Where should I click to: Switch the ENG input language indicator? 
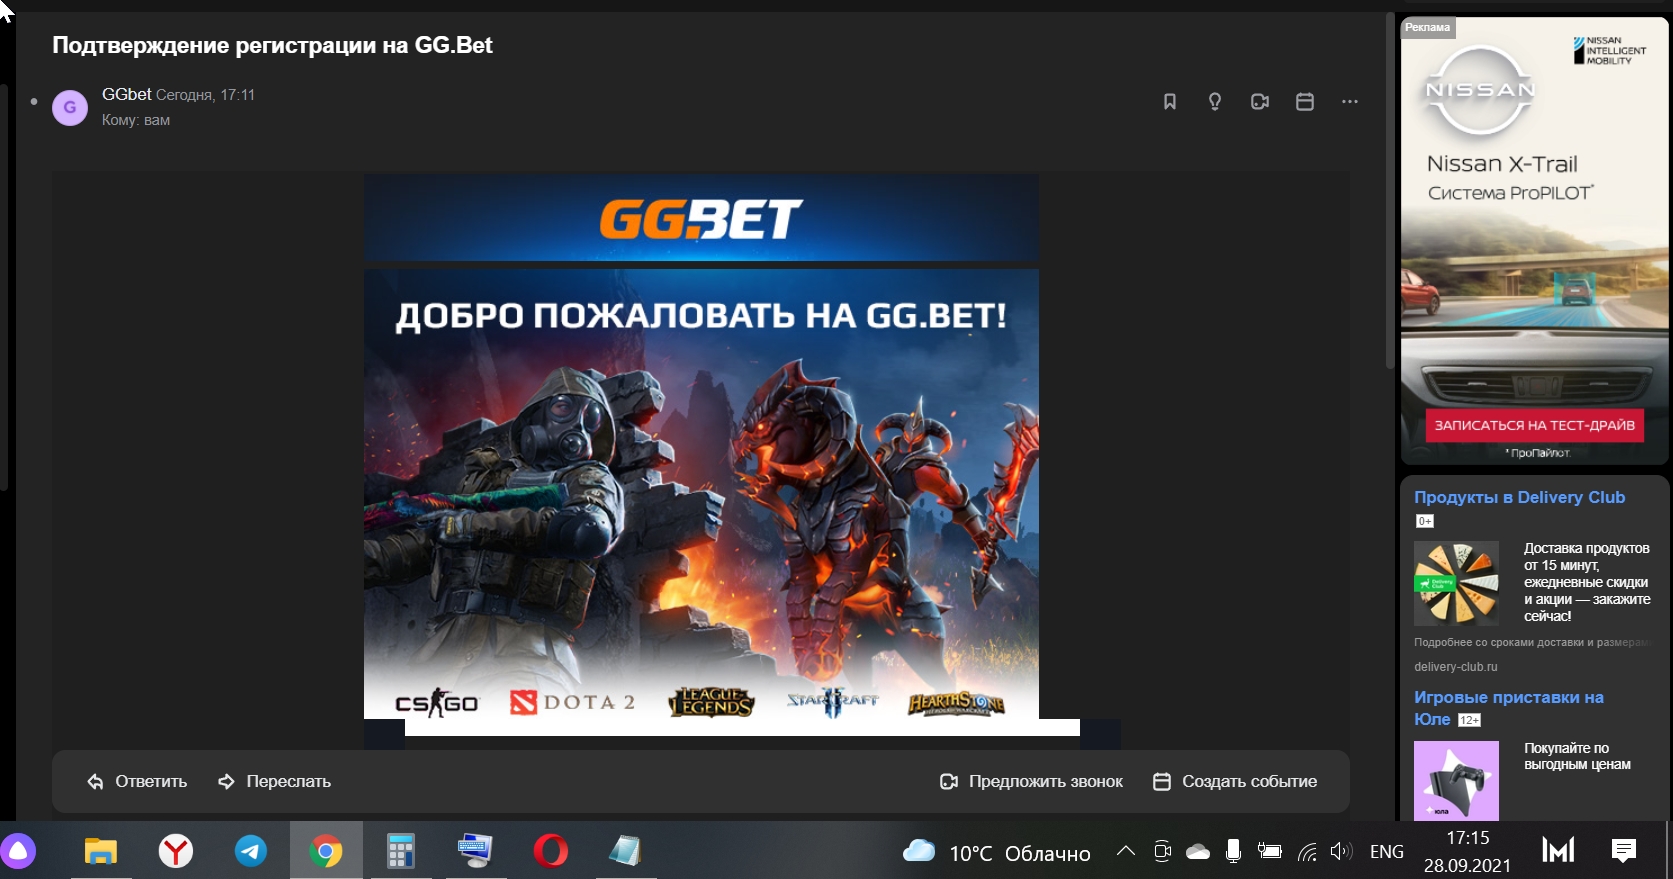point(1387,852)
